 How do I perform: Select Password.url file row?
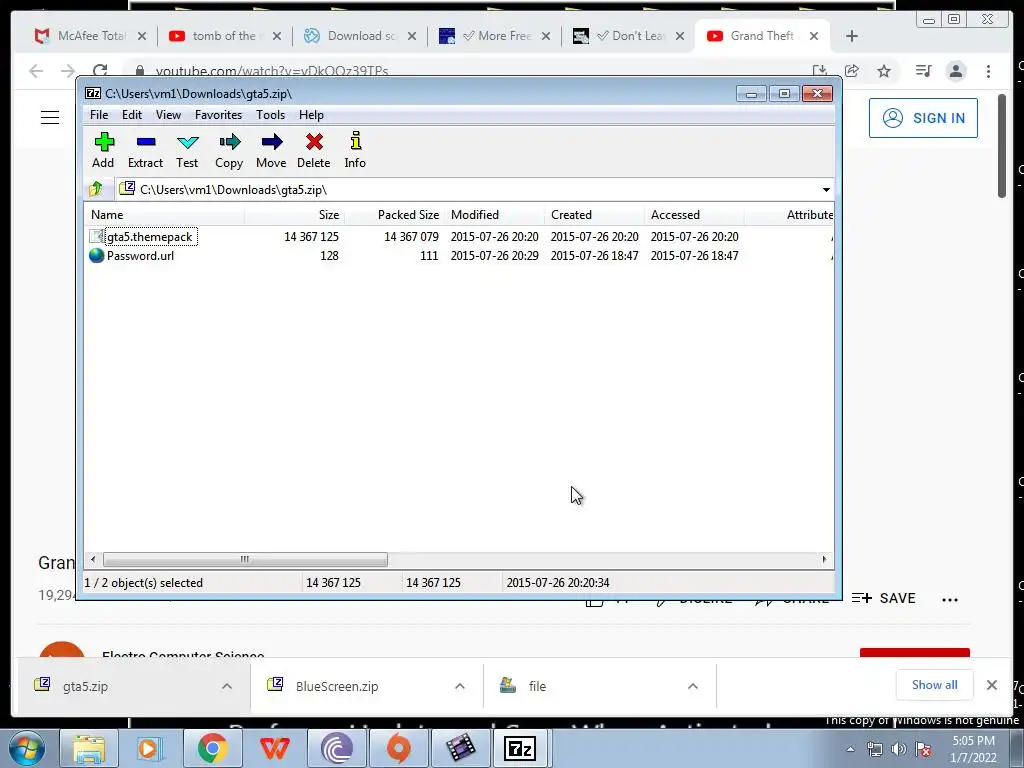point(460,256)
